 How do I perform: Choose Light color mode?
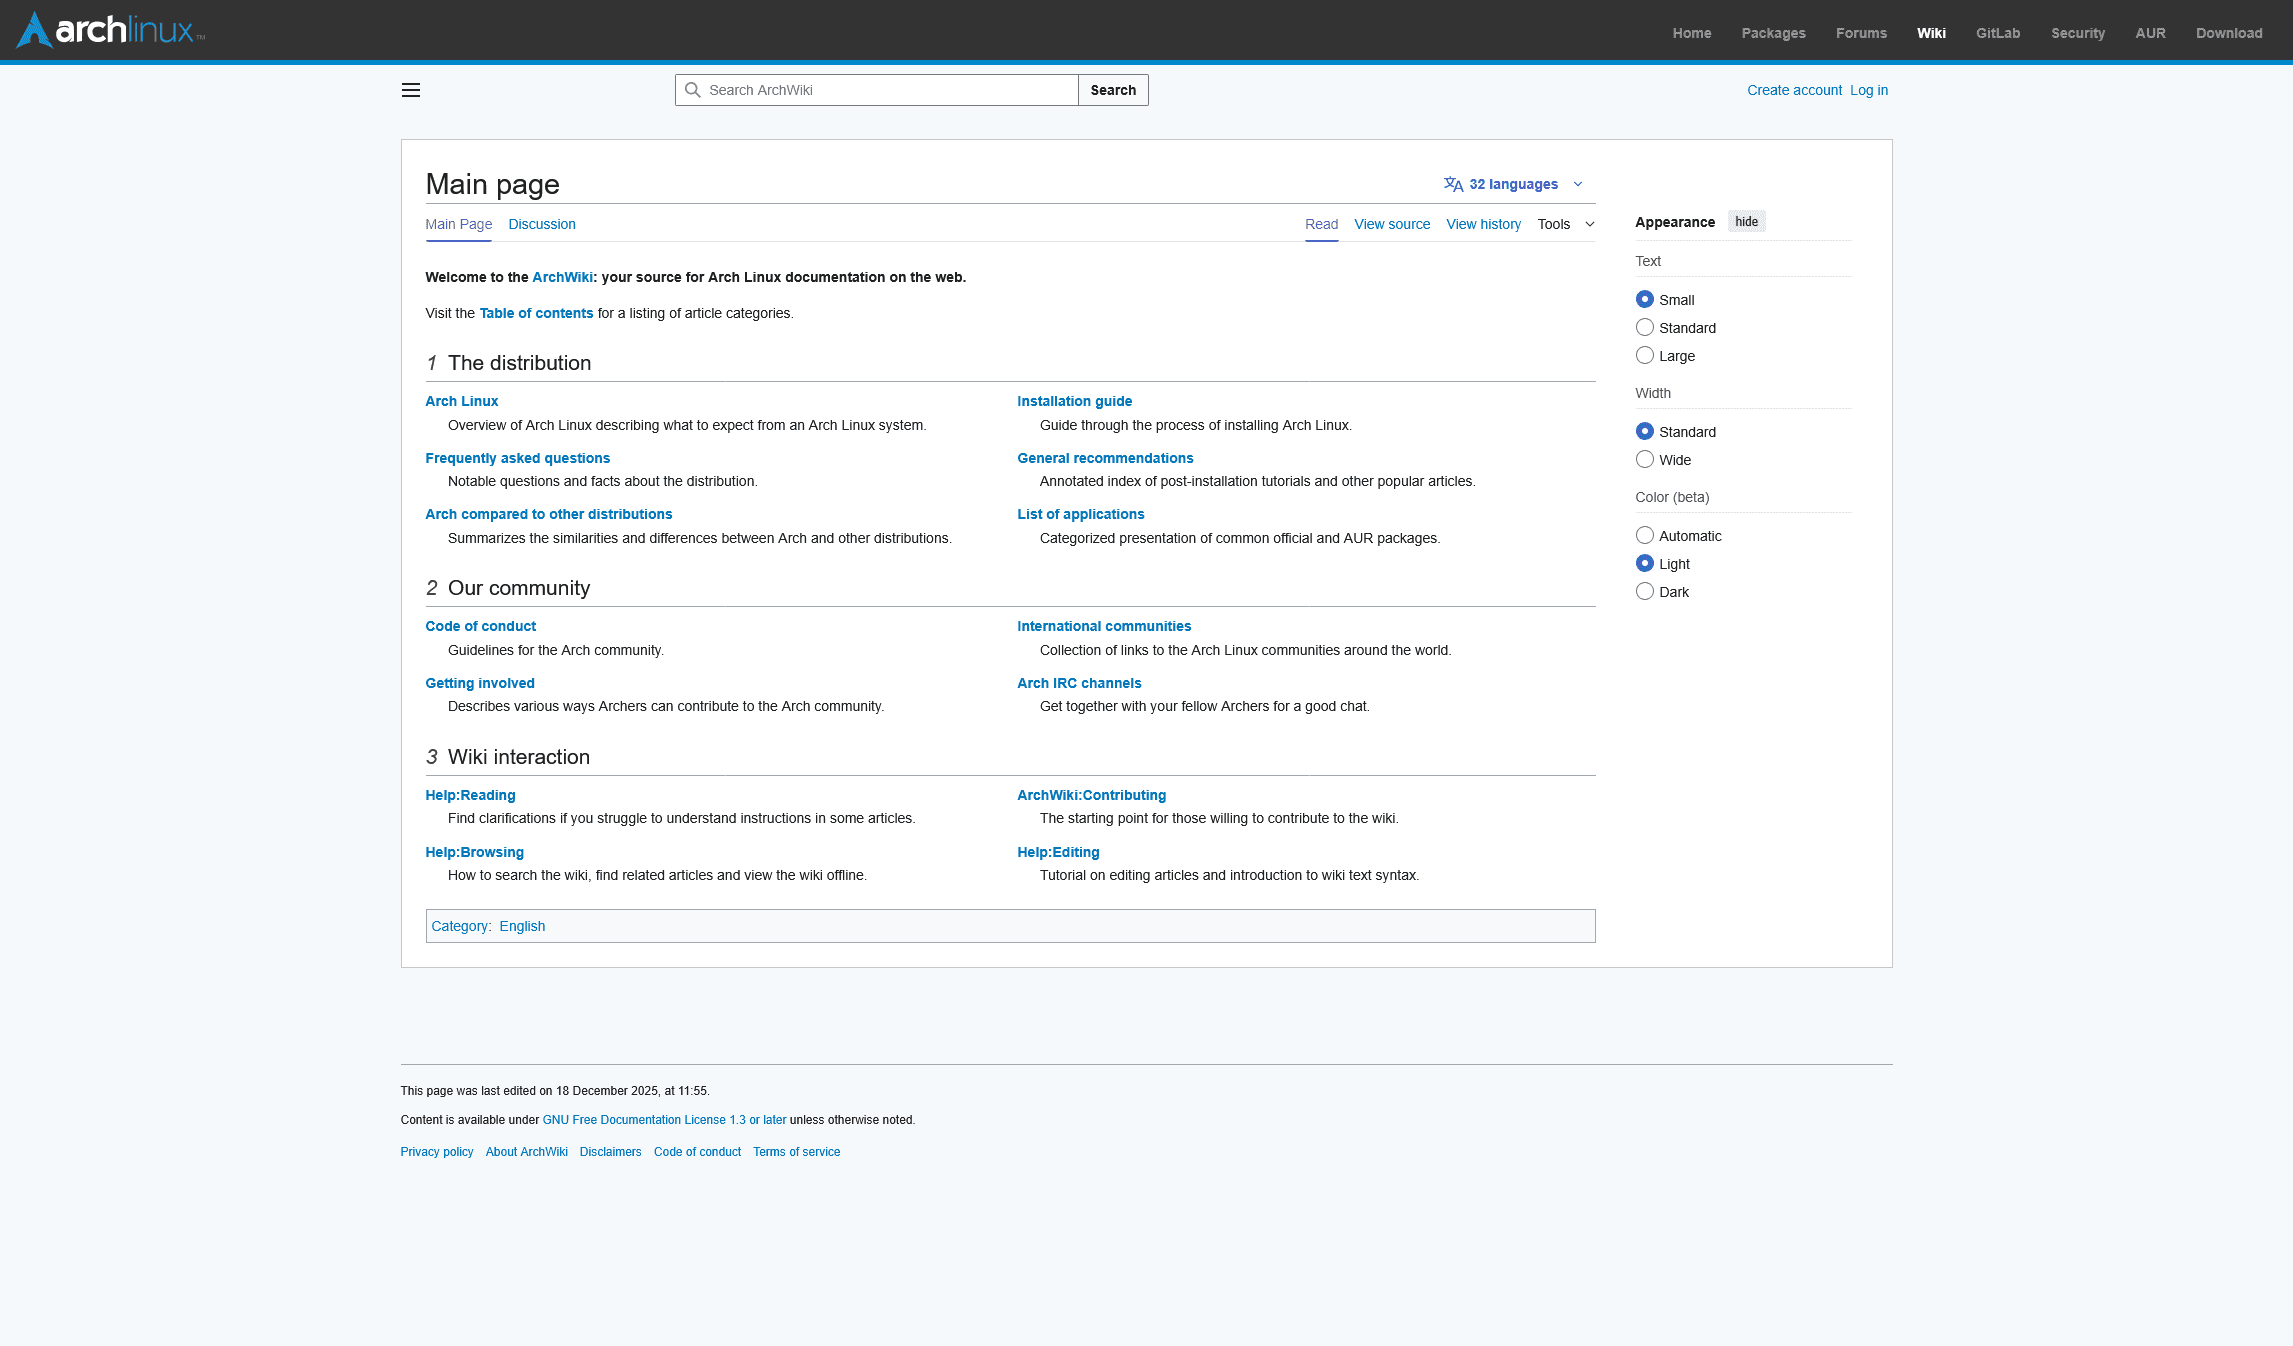tap(1645, 563)
